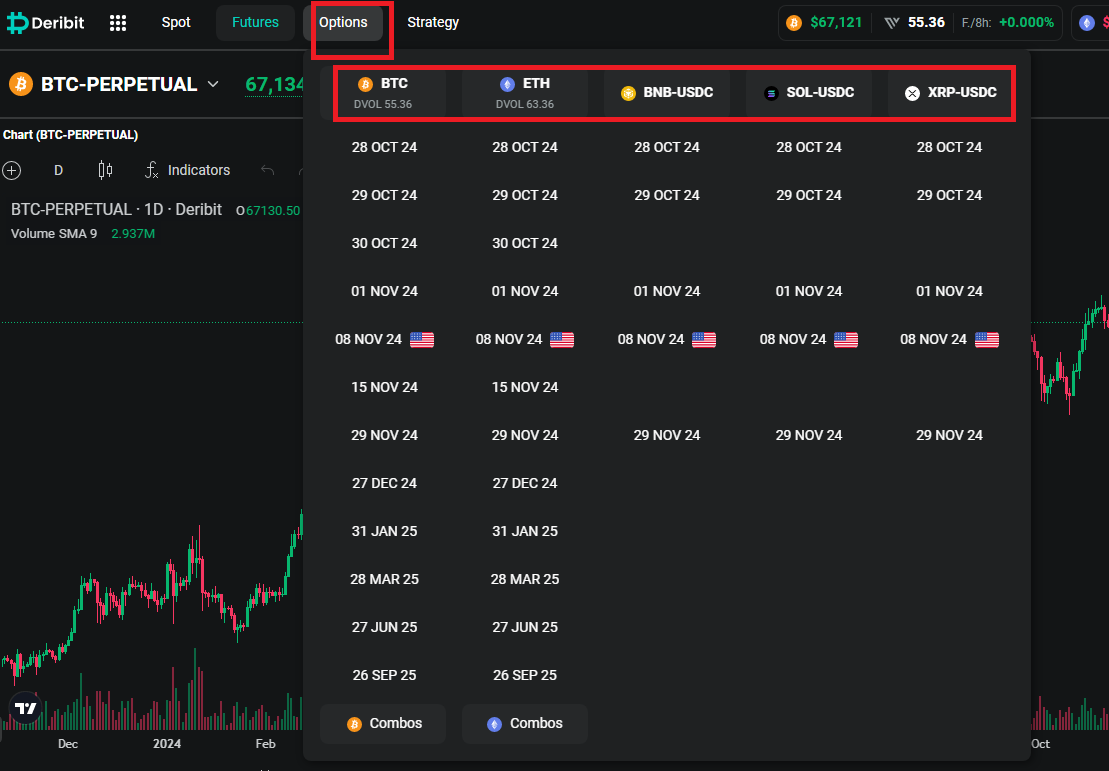Select the SOL-USDC options tab
1109x771 pixels.
[809, 93]
